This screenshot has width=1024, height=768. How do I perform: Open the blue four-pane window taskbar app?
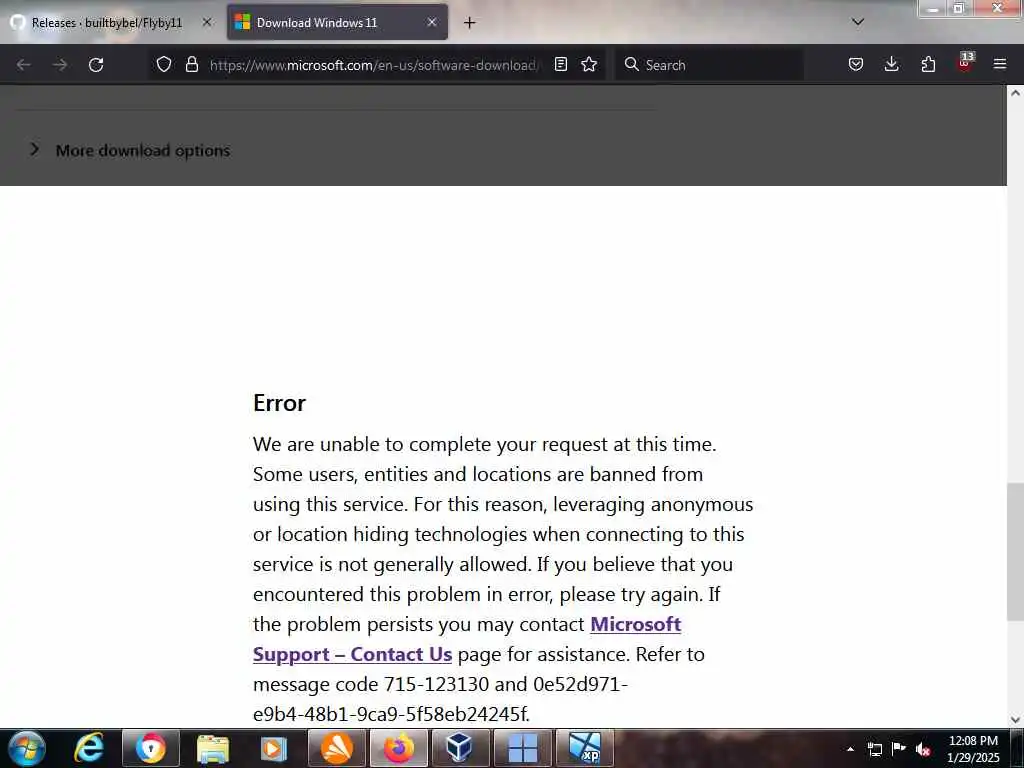pyautogui.click(x=522, y=748)
